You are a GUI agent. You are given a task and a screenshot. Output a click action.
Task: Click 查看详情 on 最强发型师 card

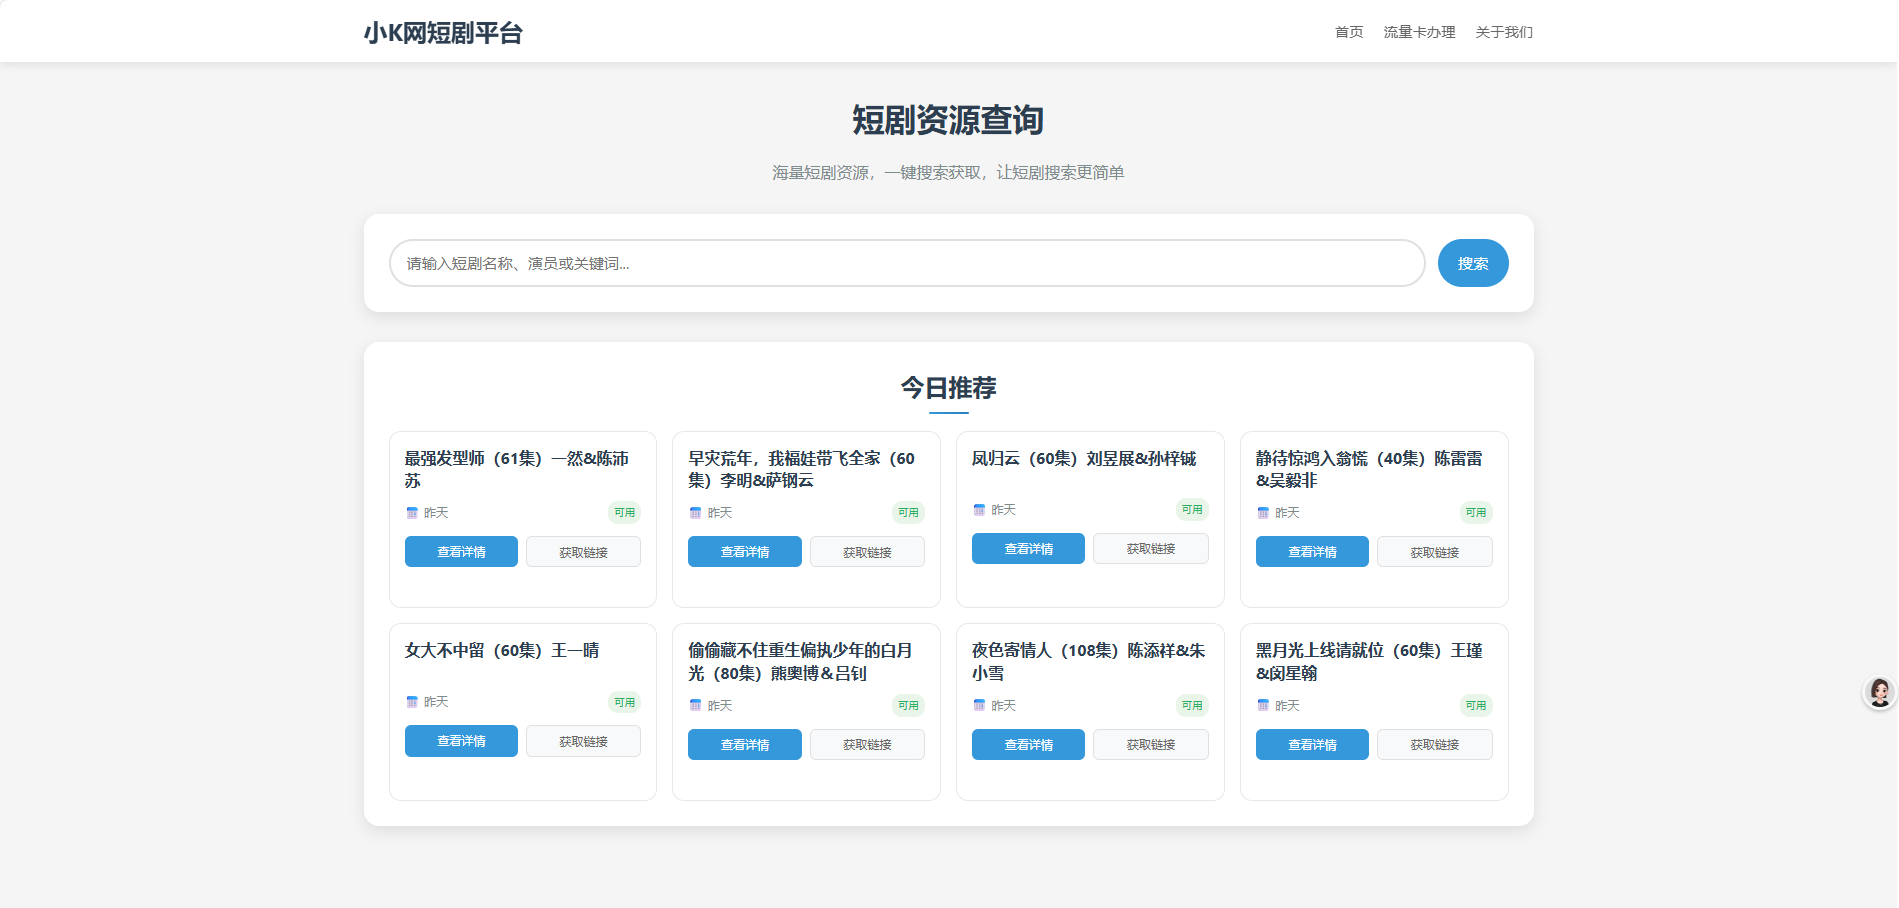(x=461, y=551)
